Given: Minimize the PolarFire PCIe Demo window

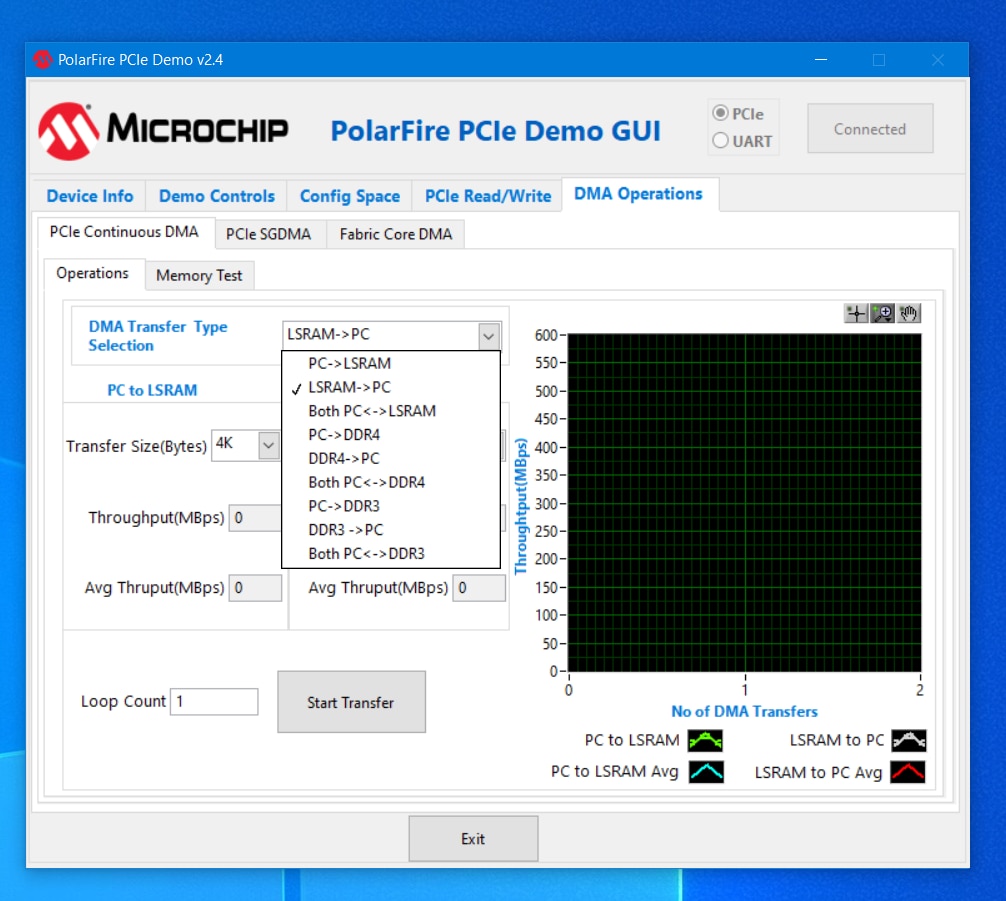Looking at the screenshot, I should pos(821,60).
